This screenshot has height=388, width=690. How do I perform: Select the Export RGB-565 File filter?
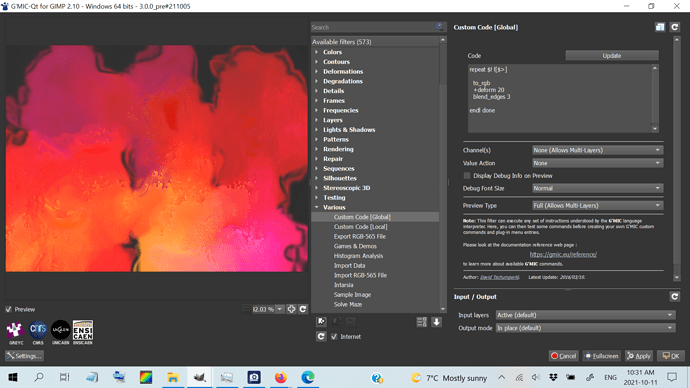click(x=360, y=236)
